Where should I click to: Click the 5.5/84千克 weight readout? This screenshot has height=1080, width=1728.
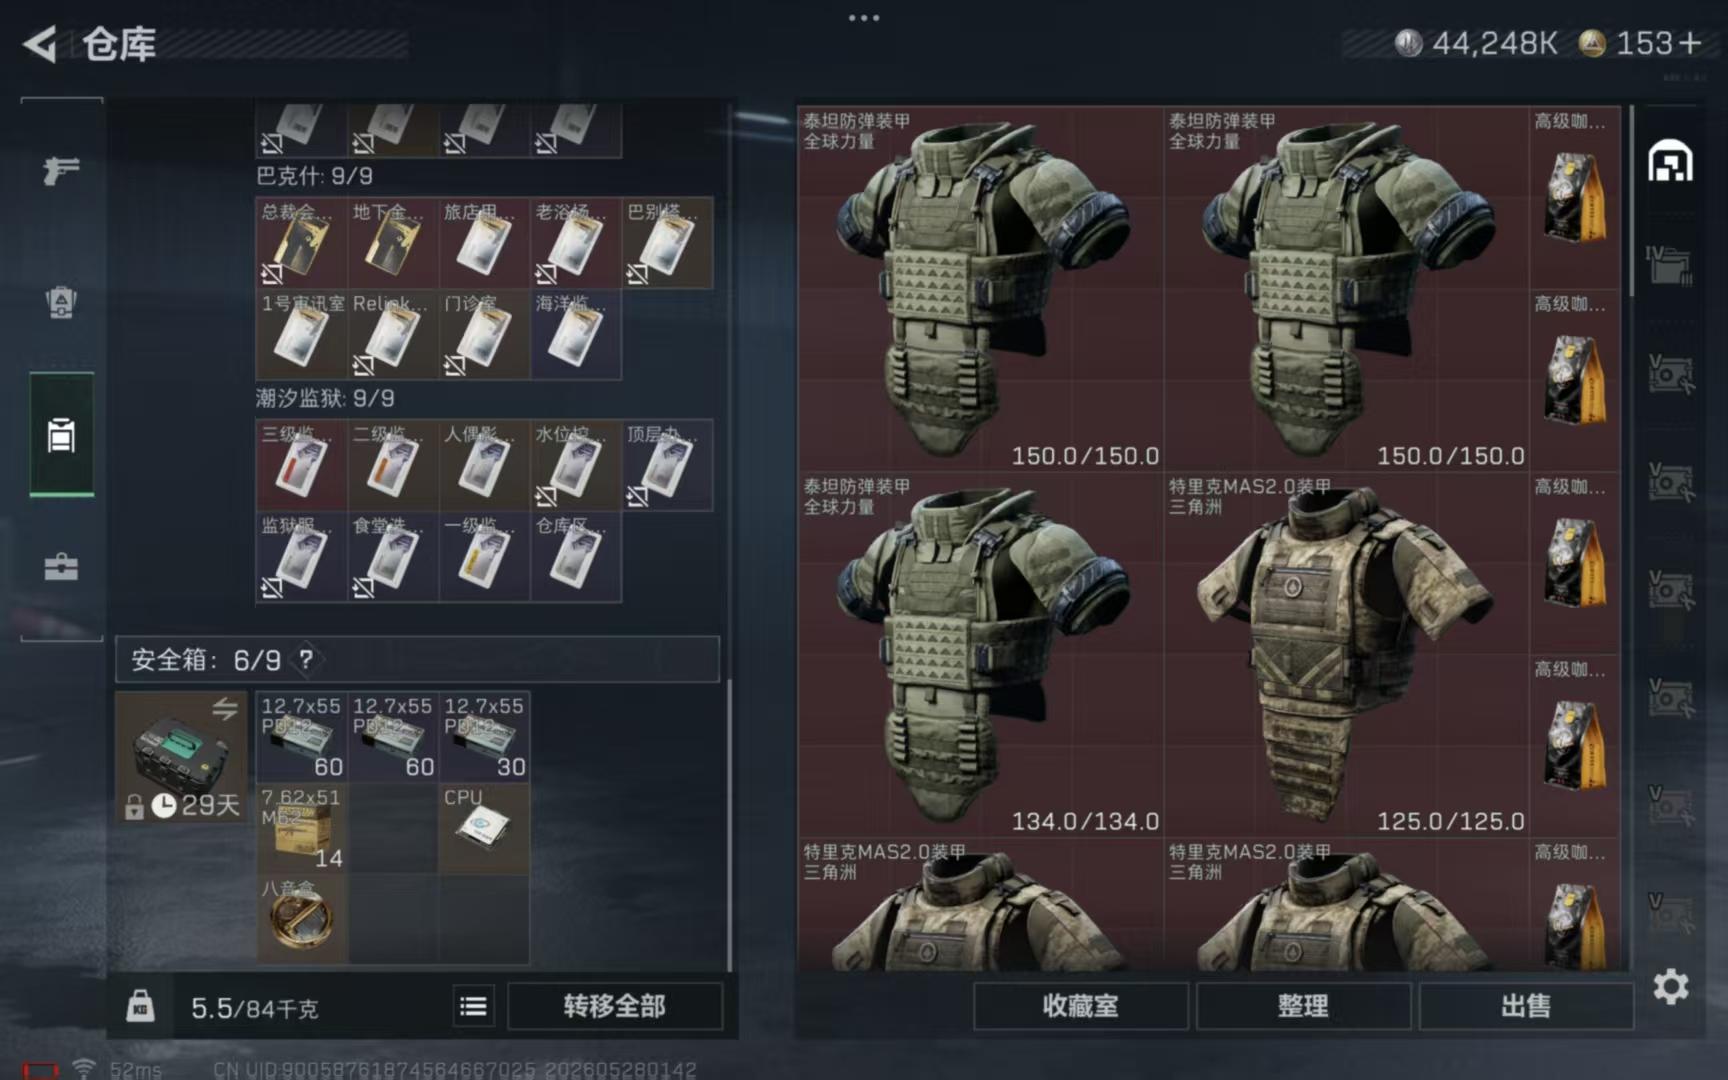point(254,1008)
